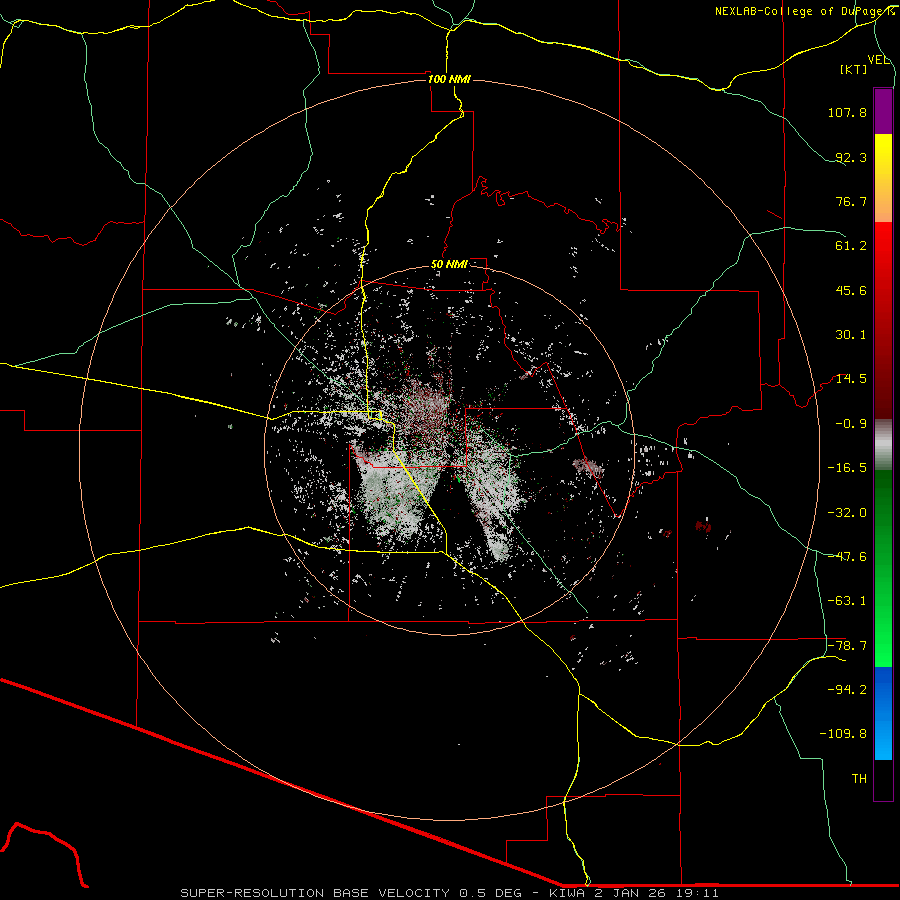This screenshot has height=900, width=900.
Task: Select the 30.1 velocity scale value
Action: click(x=851, y=335)
